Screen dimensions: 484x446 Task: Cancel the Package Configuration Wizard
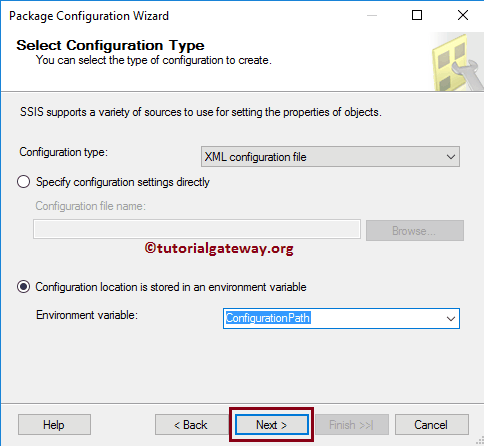coord(432,425)
